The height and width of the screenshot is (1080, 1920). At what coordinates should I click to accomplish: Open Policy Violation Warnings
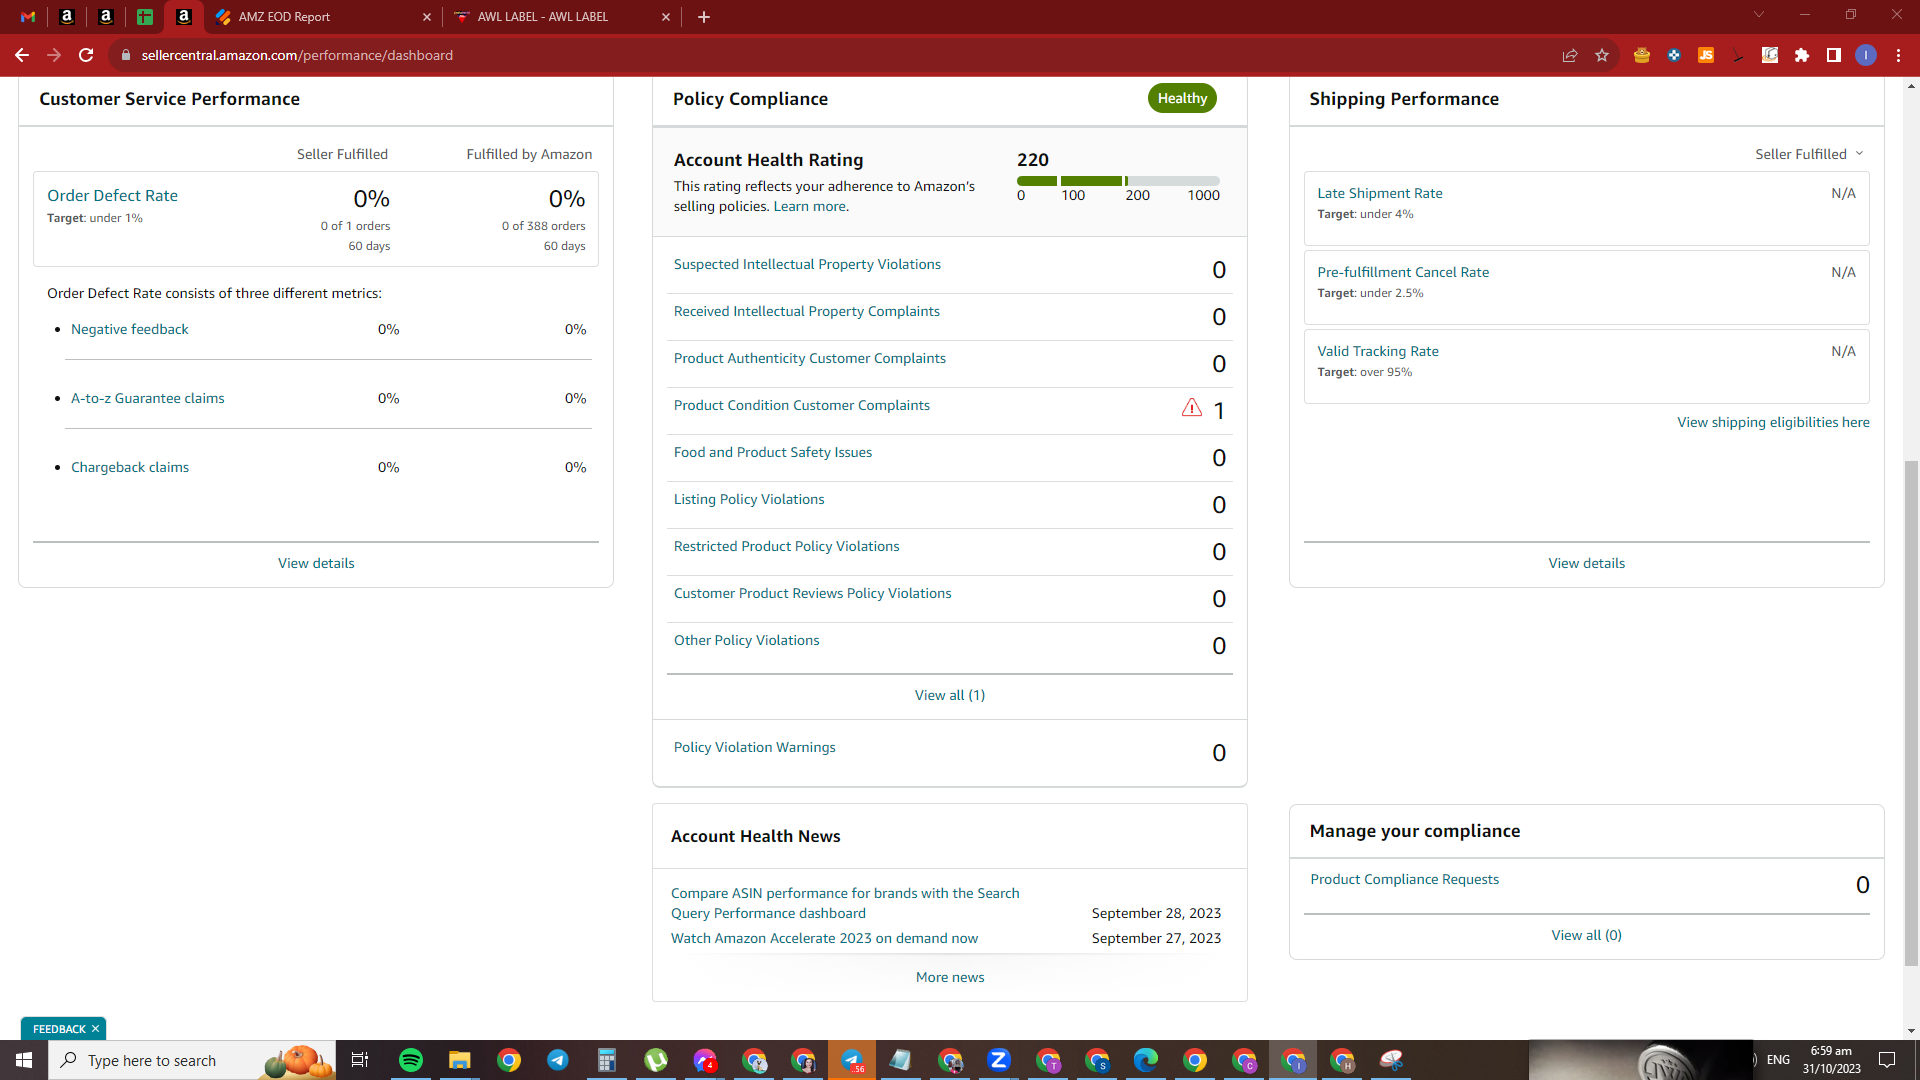coord(755,747)
